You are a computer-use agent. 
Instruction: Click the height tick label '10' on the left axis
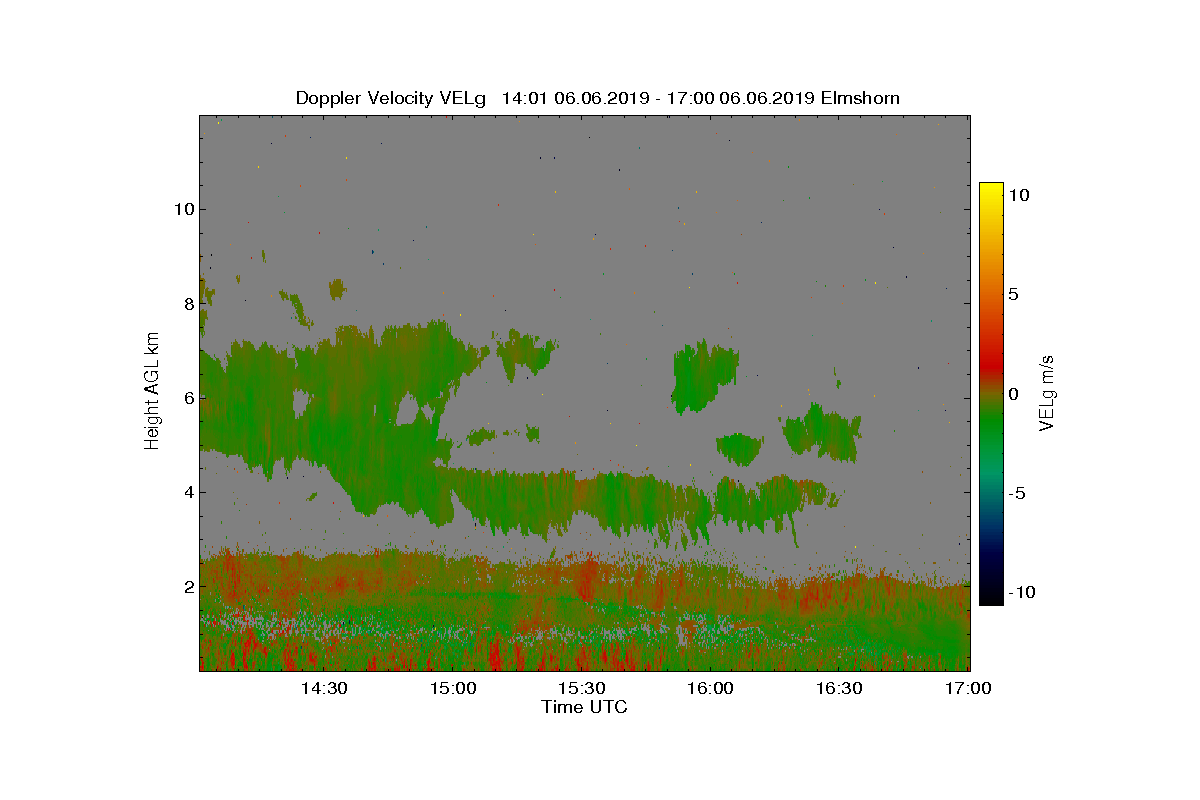click(x=182, y=209)
